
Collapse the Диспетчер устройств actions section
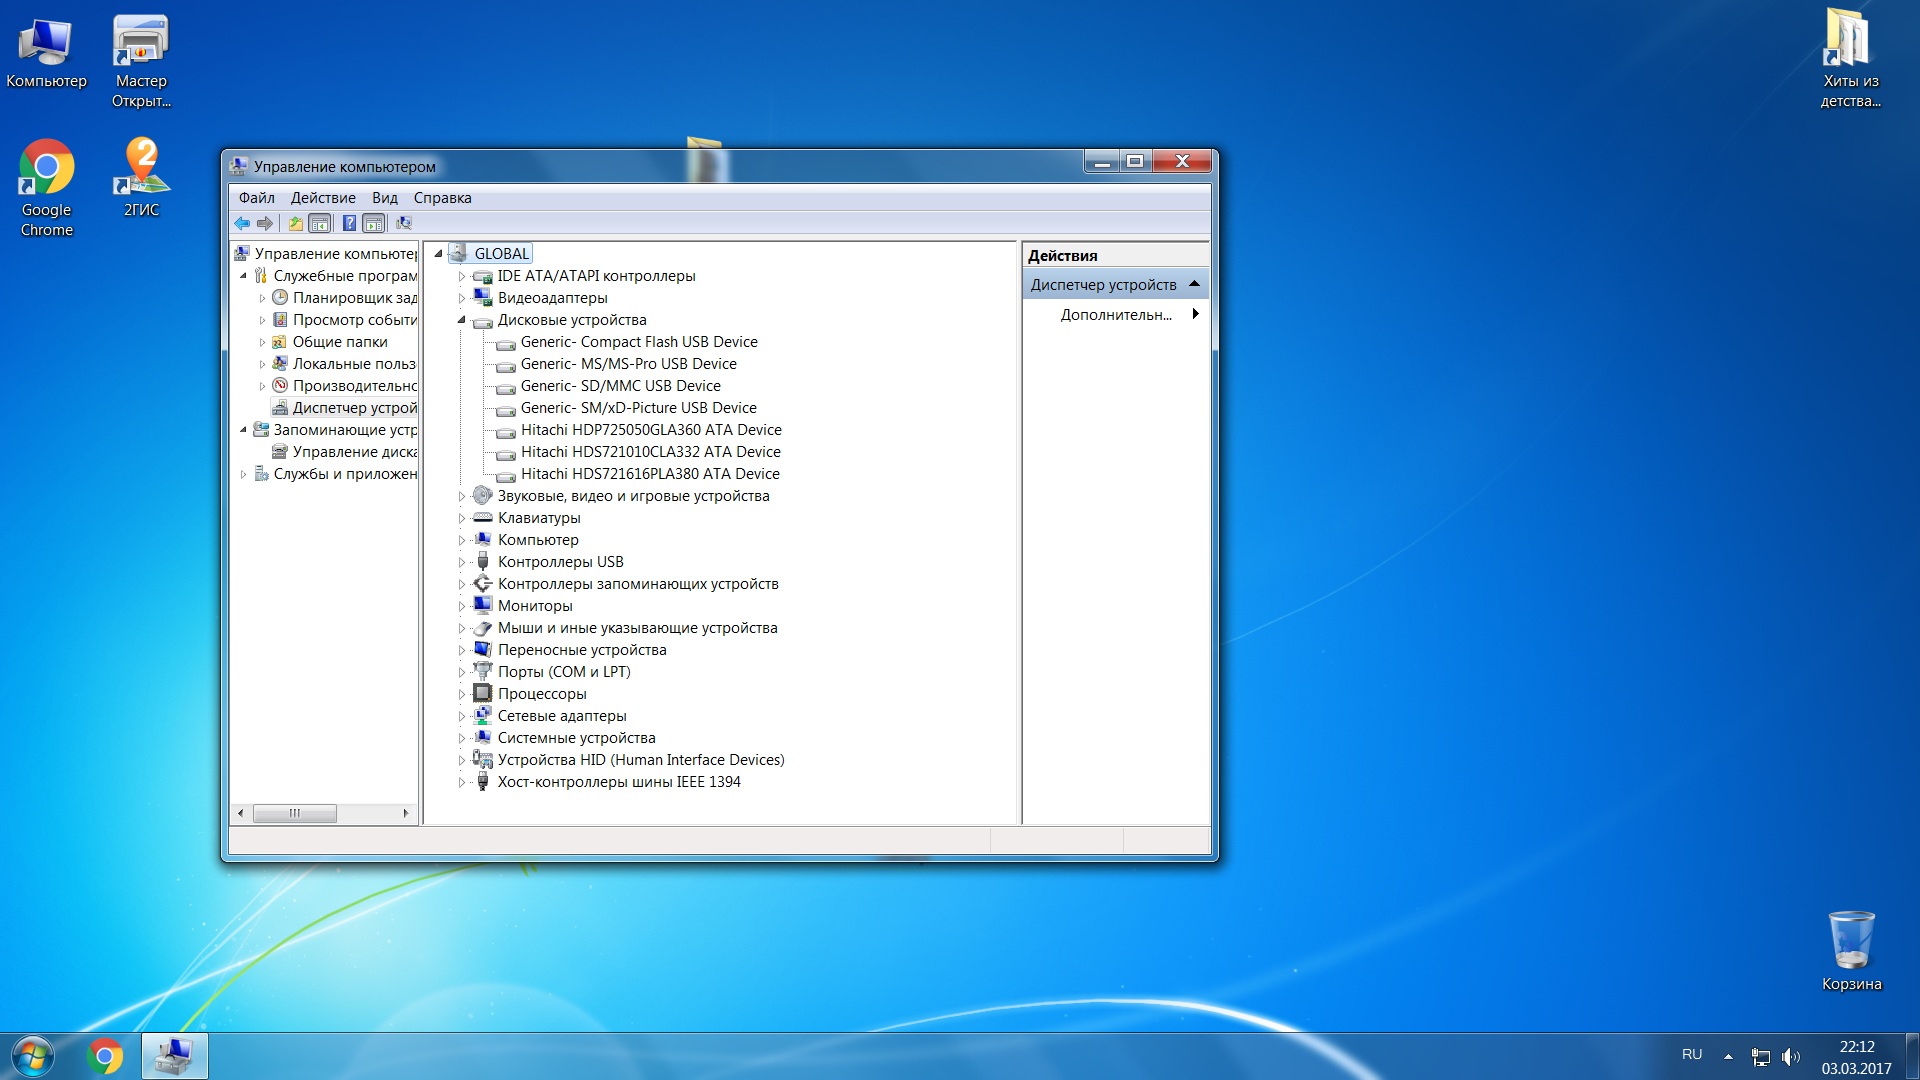point(1194,285)
